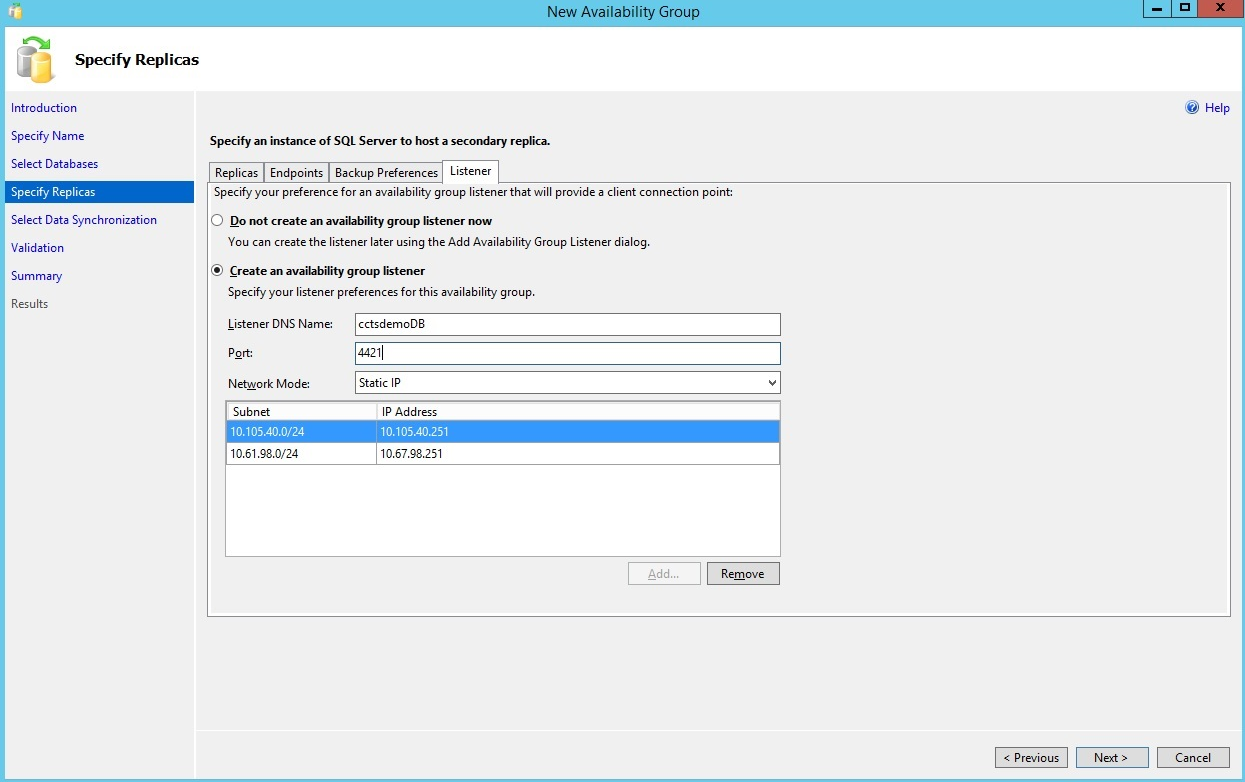Maximize the New Availability Group window

coord(1185,8)
